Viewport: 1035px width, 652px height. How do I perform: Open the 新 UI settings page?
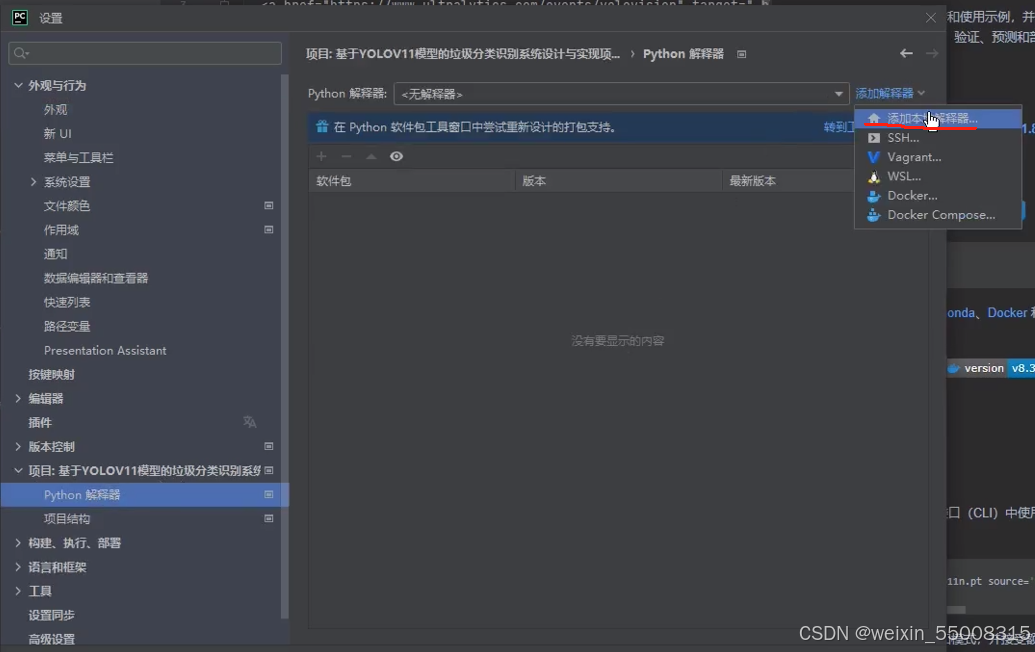[57, 133]
